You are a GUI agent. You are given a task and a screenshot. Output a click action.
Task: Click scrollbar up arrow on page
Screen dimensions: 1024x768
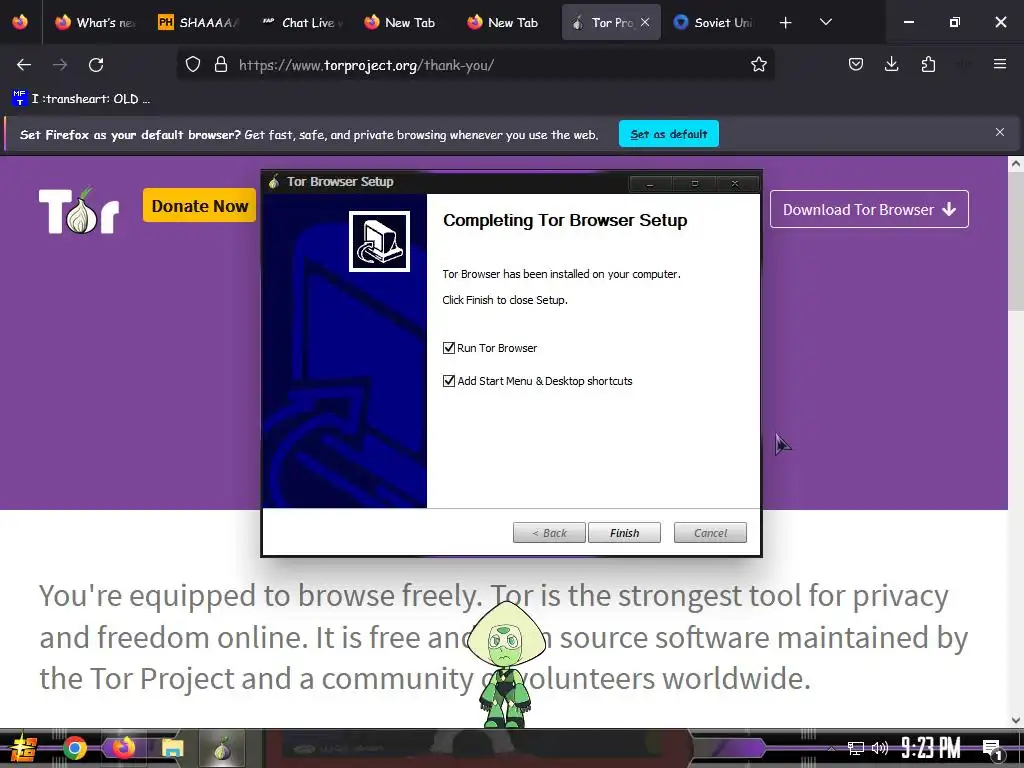pyautogui.click(x=1016, y=164)
